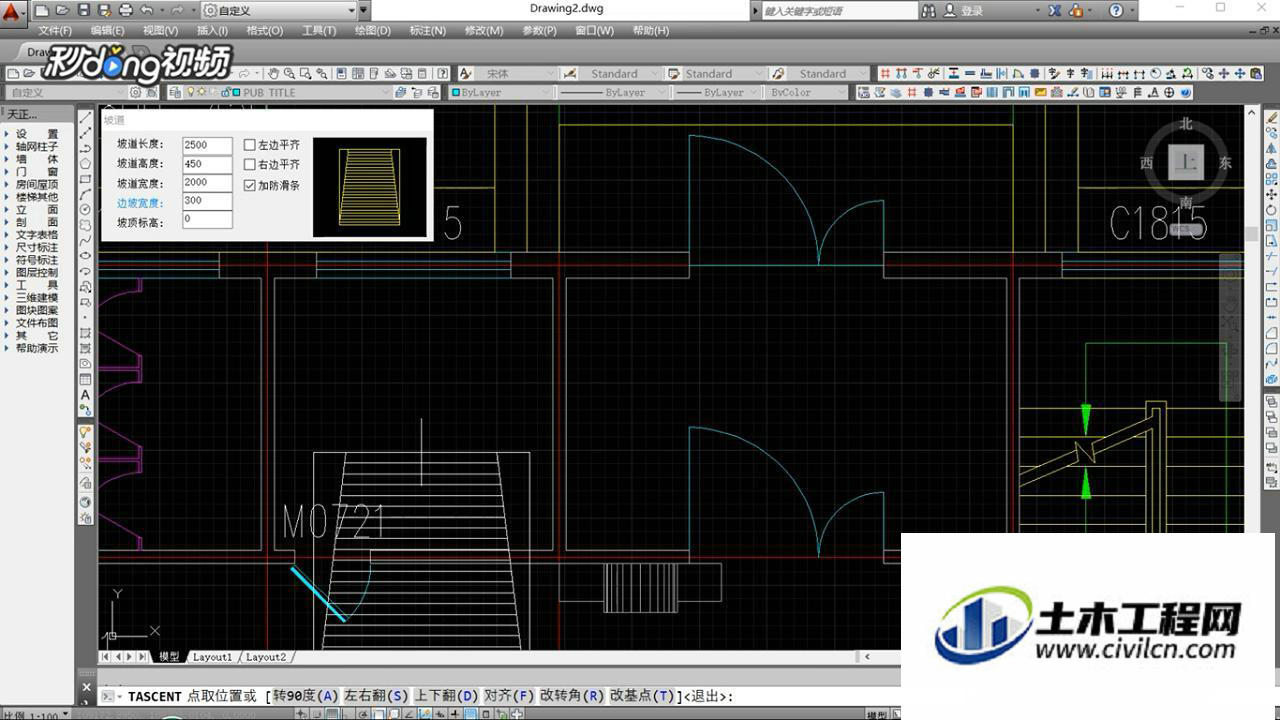Expand the 门窗 menu in 天正 panel
This screenshot has width=1280, height=720.
(37, 172)
